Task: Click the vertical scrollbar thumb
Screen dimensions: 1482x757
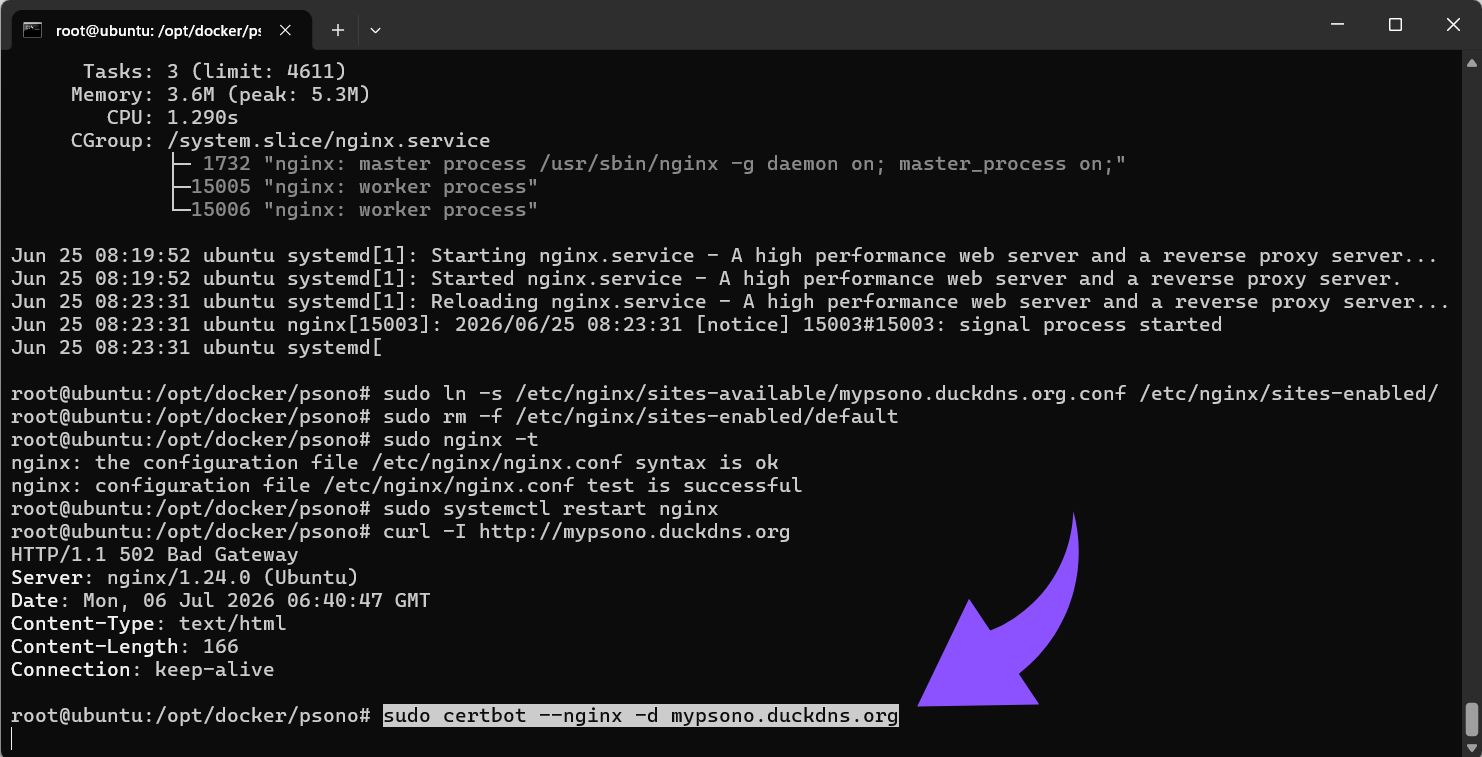Action: (x=1471, y=719)
